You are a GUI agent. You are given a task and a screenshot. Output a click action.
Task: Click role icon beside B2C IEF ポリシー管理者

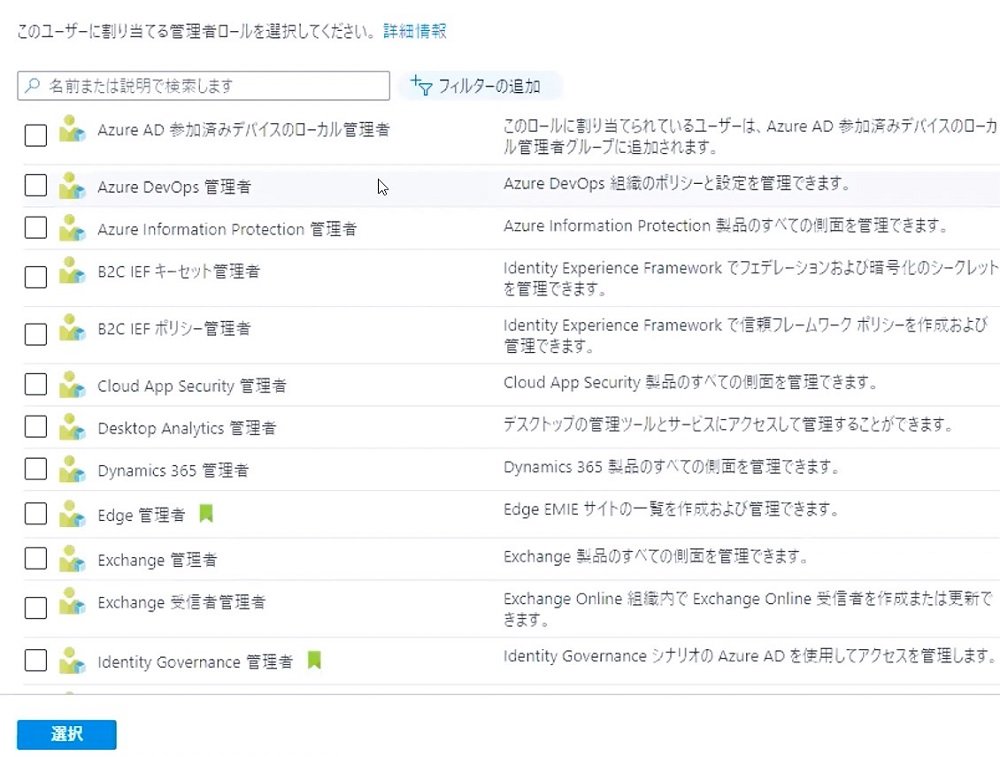pos(72,327)
